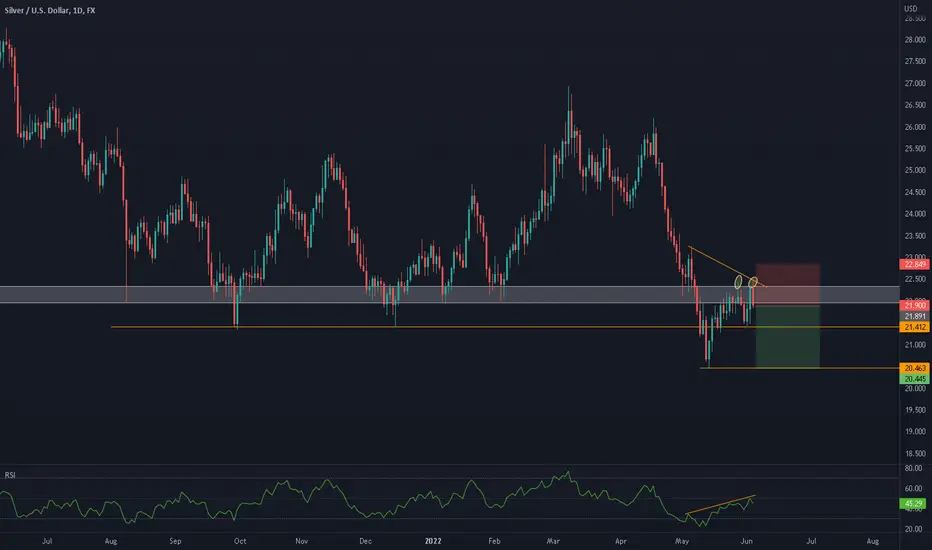Click the 20.00 RSI axis tick
This screenshot has width=932, height=550.
pyautogui.click(x=914, y=529)
